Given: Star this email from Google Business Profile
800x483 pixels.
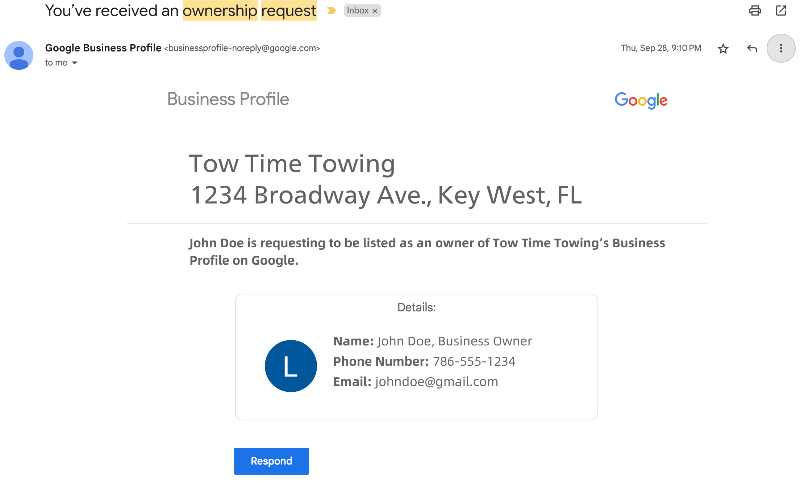Looking at the screenshot, I should [723, 48].
